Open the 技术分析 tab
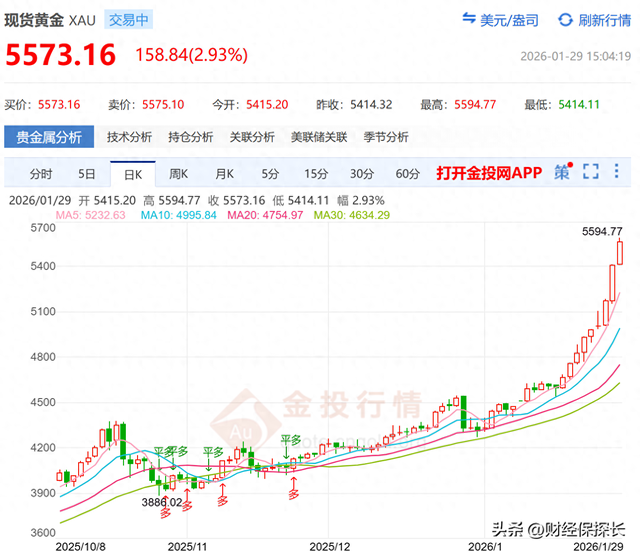The image size is (640, 552). [129, 137]
